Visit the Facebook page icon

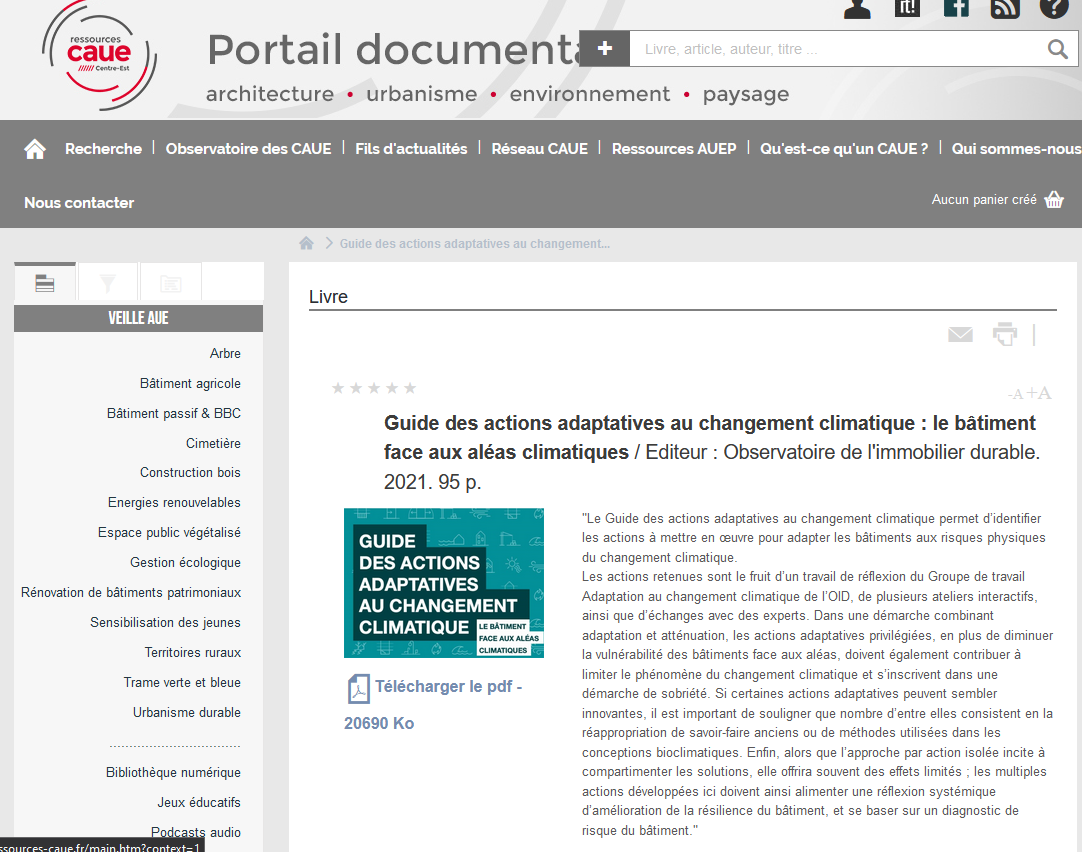956,8
